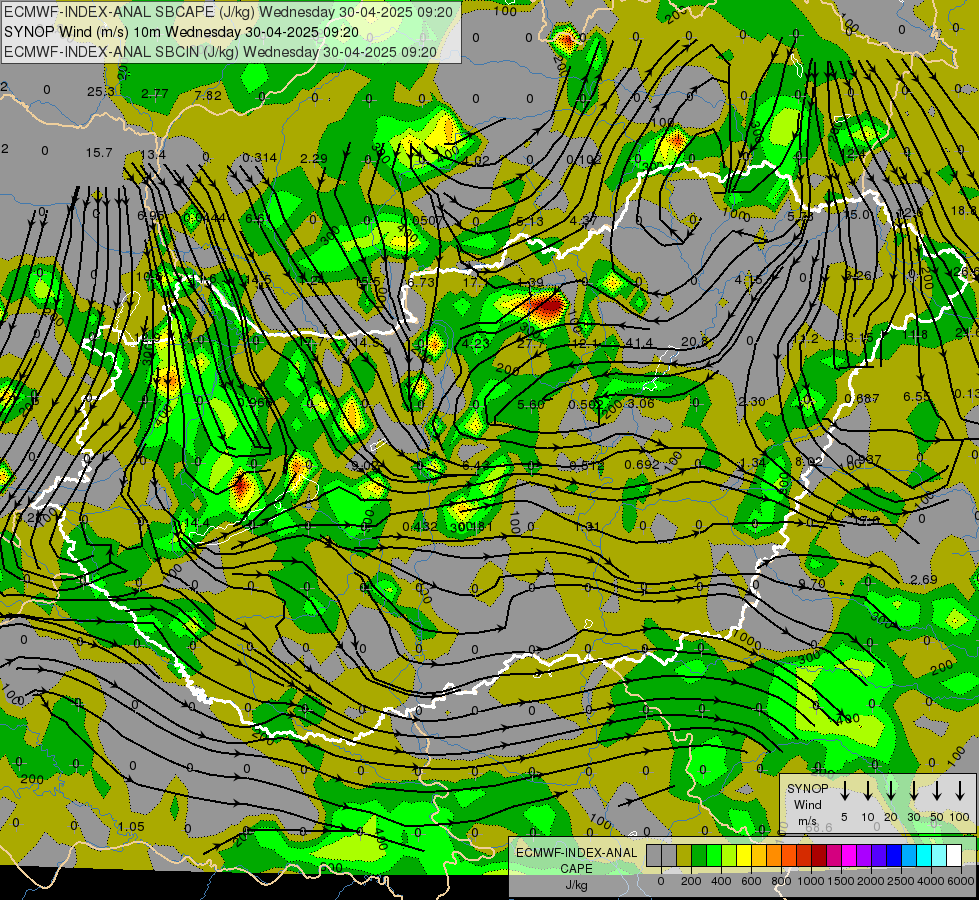Image resolution: width=979 pixels, height=900 pixels.
Task: Pick the yellow swatch in CAPE legend
Action: click(x=744, y=856)
